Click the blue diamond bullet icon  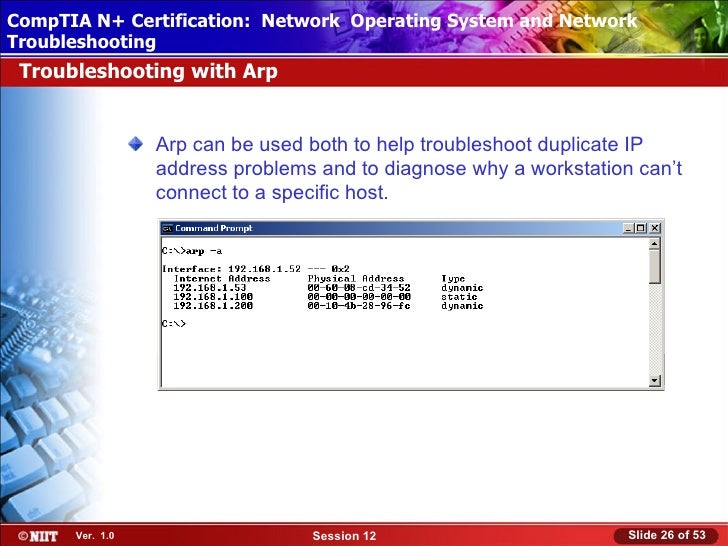(x=136, y=144)
